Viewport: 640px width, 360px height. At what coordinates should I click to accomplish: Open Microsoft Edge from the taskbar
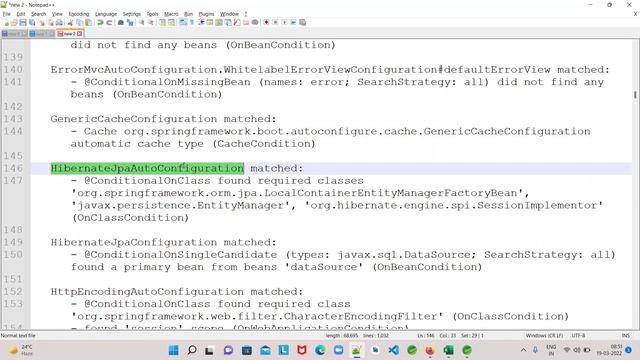[320, 350]
